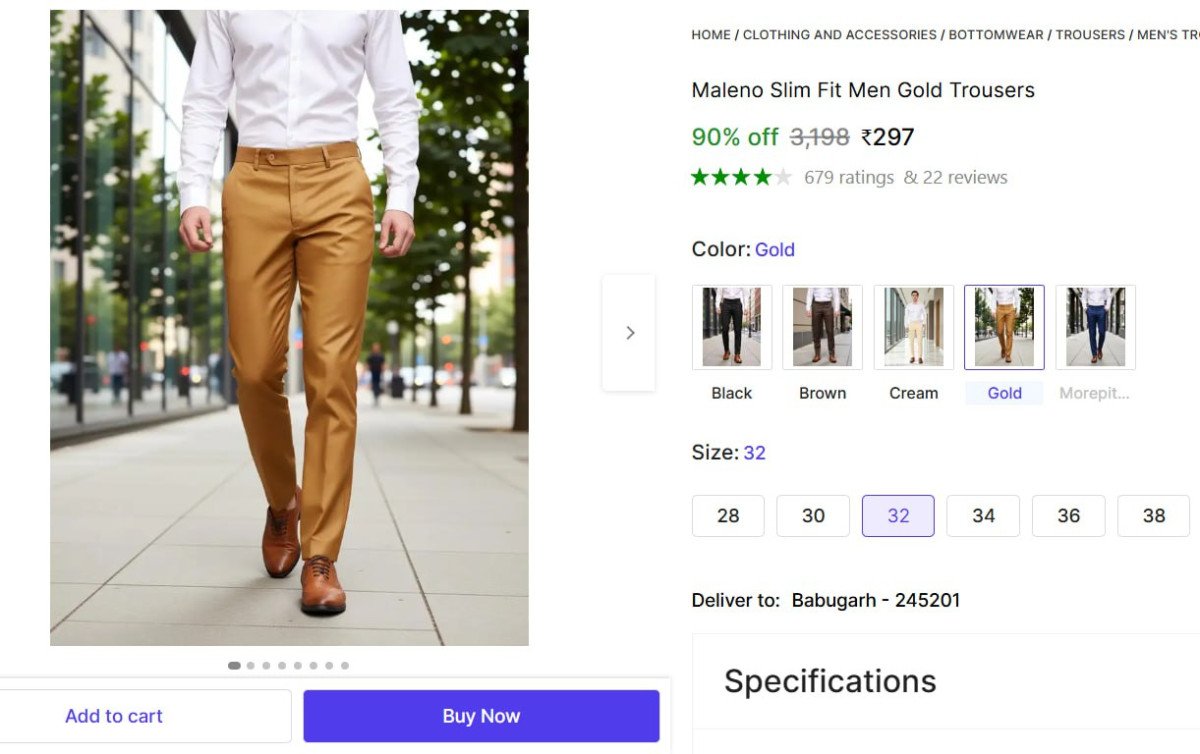Open TROUSERS breadcrumb category
This screenshot has height=754, width=1200.
coord(1090,35)
